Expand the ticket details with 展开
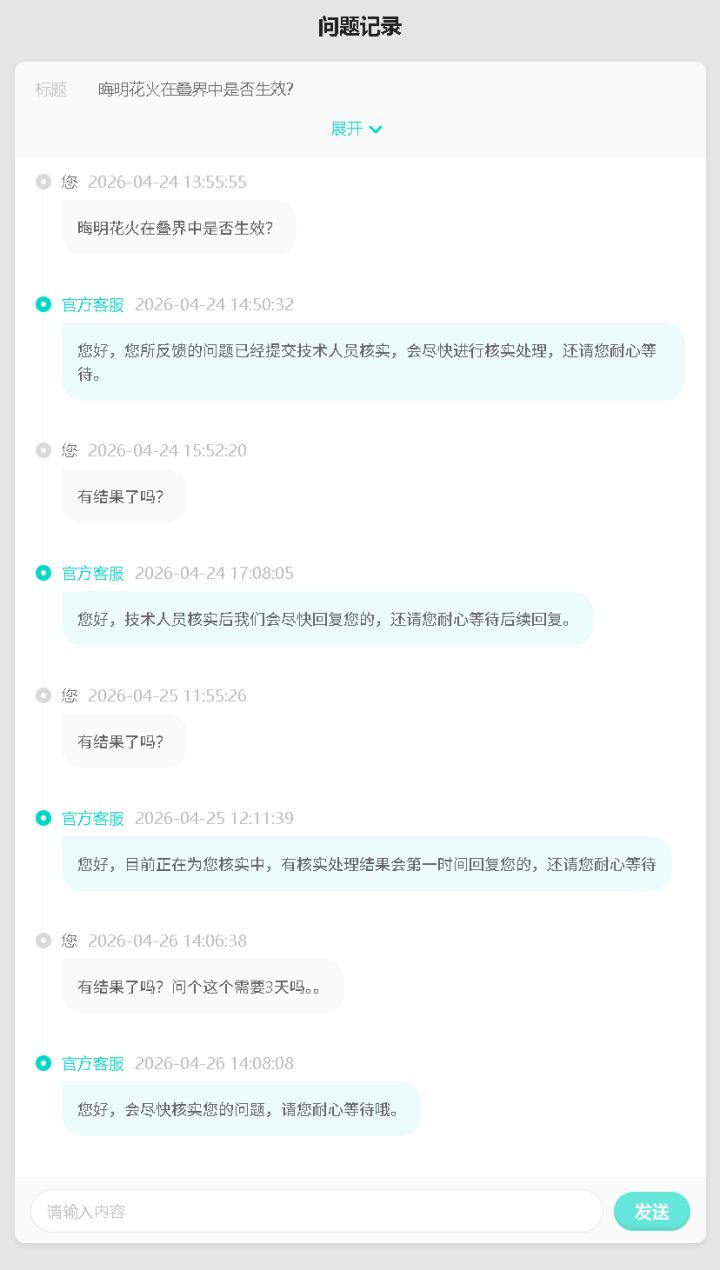The height and width of the screenshot is (1270, 720). pos(356,129)
